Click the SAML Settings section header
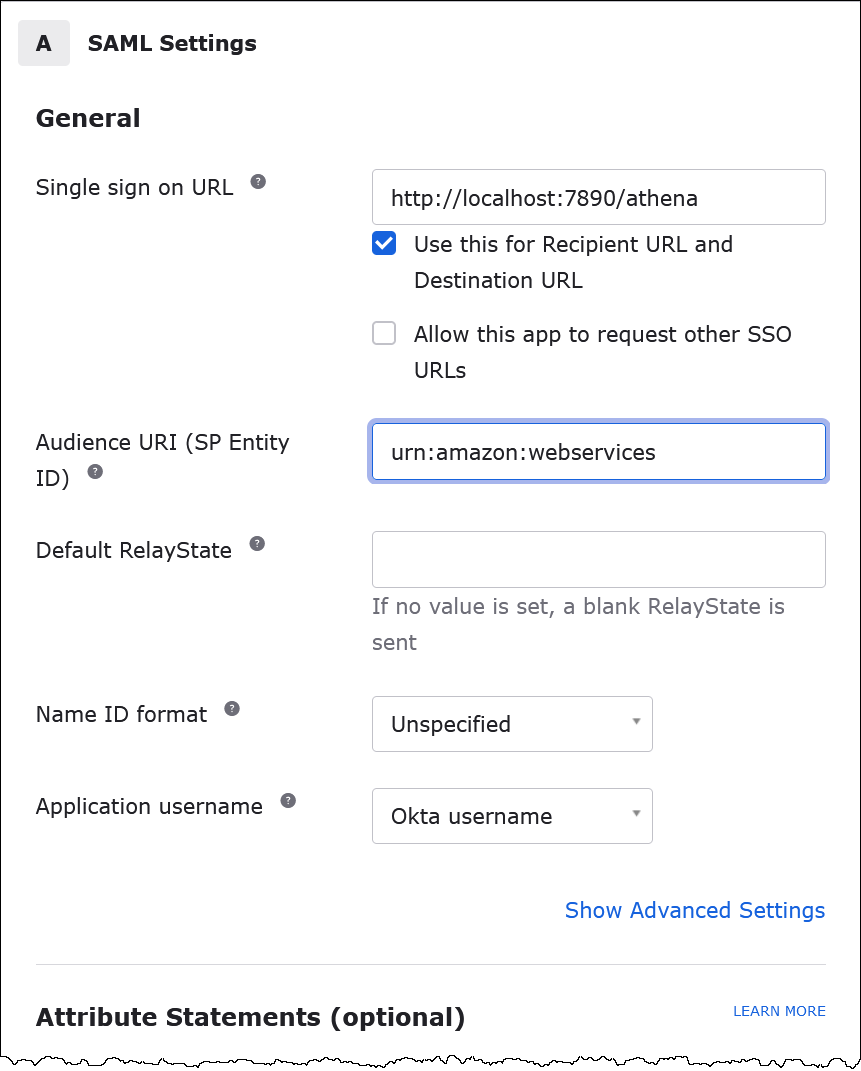 (171, 43)
